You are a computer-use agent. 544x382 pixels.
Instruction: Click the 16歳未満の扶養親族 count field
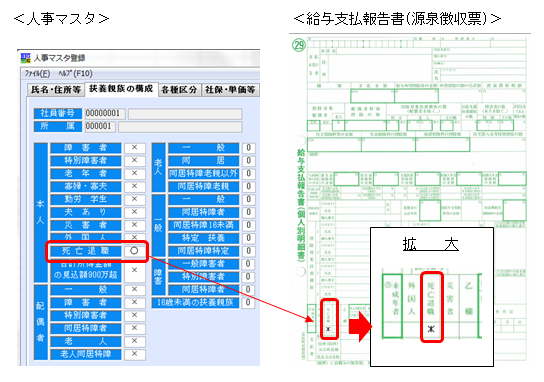(x=248, y=302)
